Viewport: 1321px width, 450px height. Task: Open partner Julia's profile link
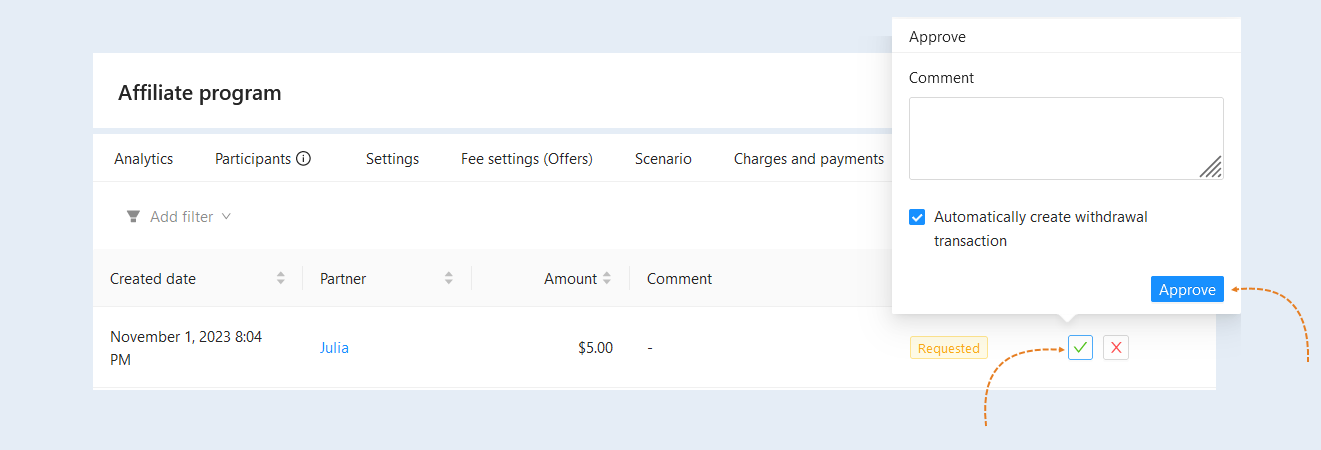(334, 348)
